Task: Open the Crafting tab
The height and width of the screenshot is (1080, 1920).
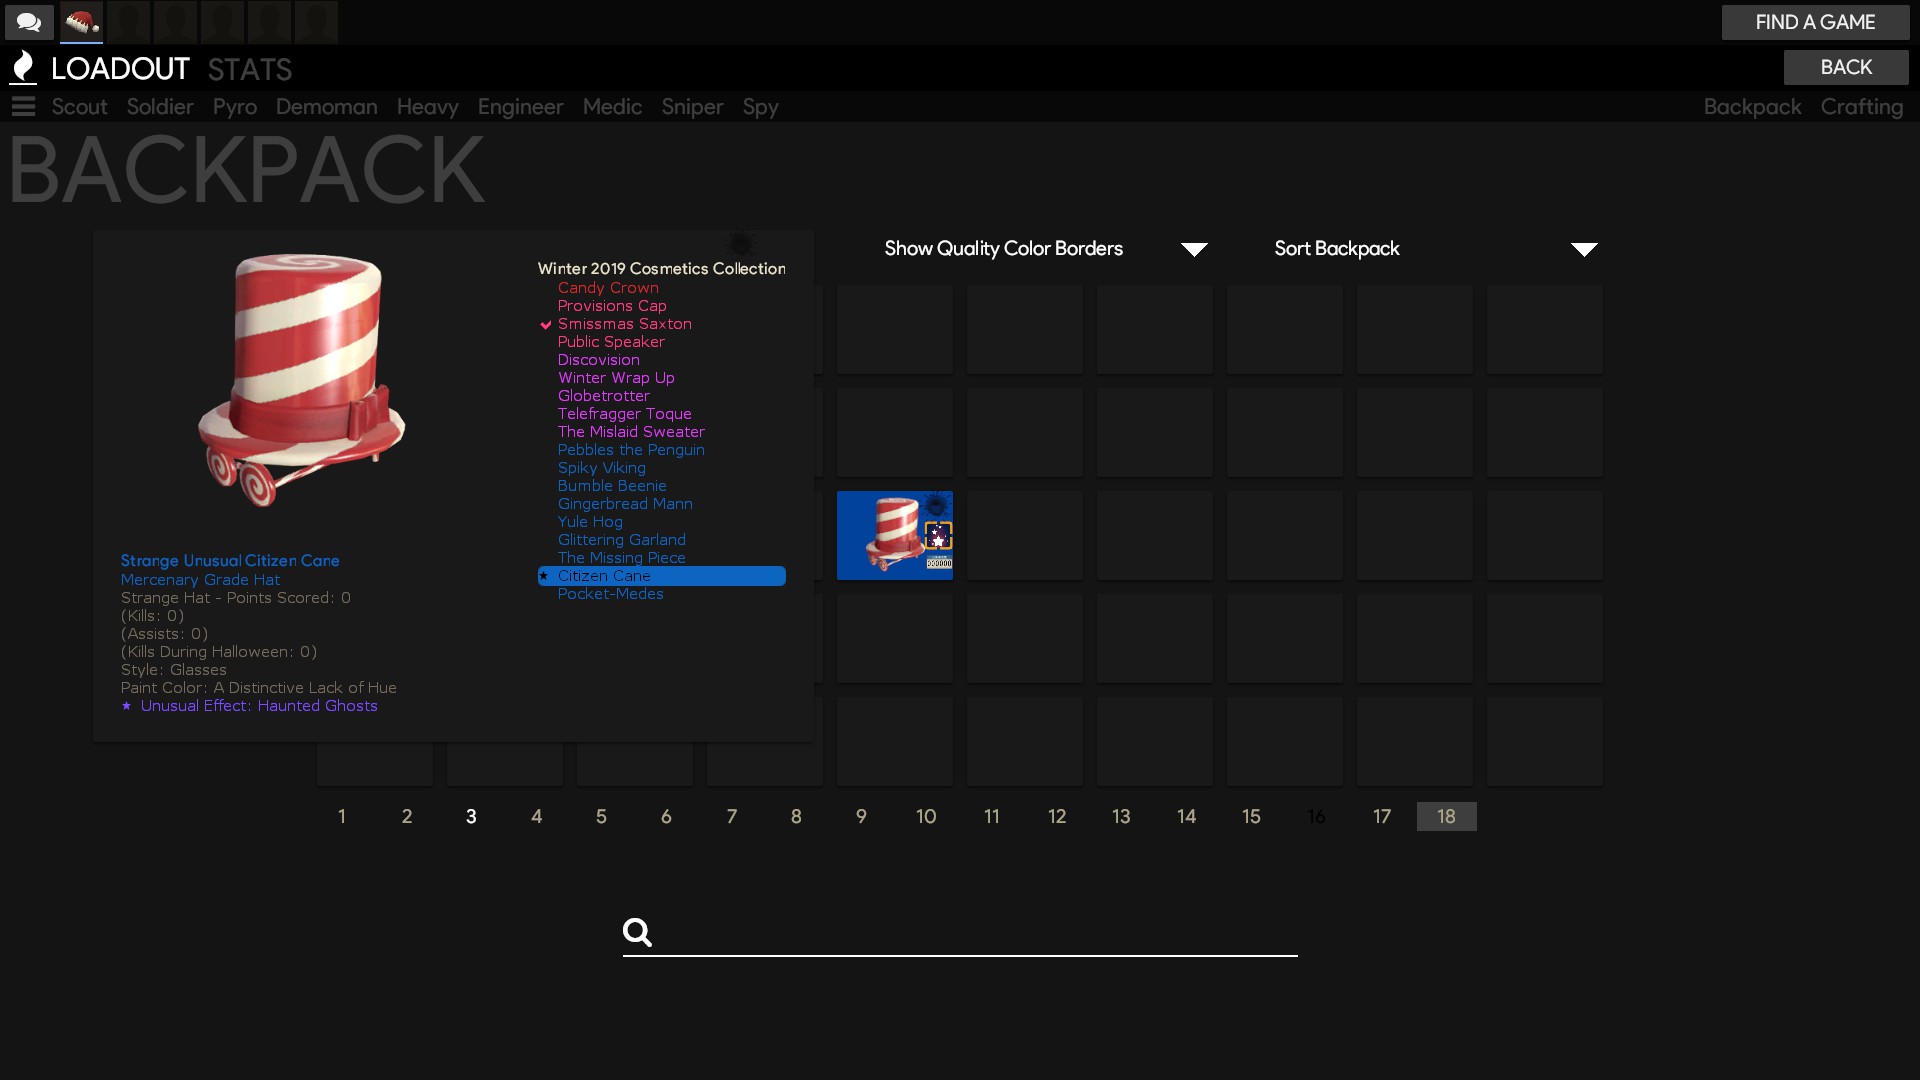Action: click(1861, 107)
